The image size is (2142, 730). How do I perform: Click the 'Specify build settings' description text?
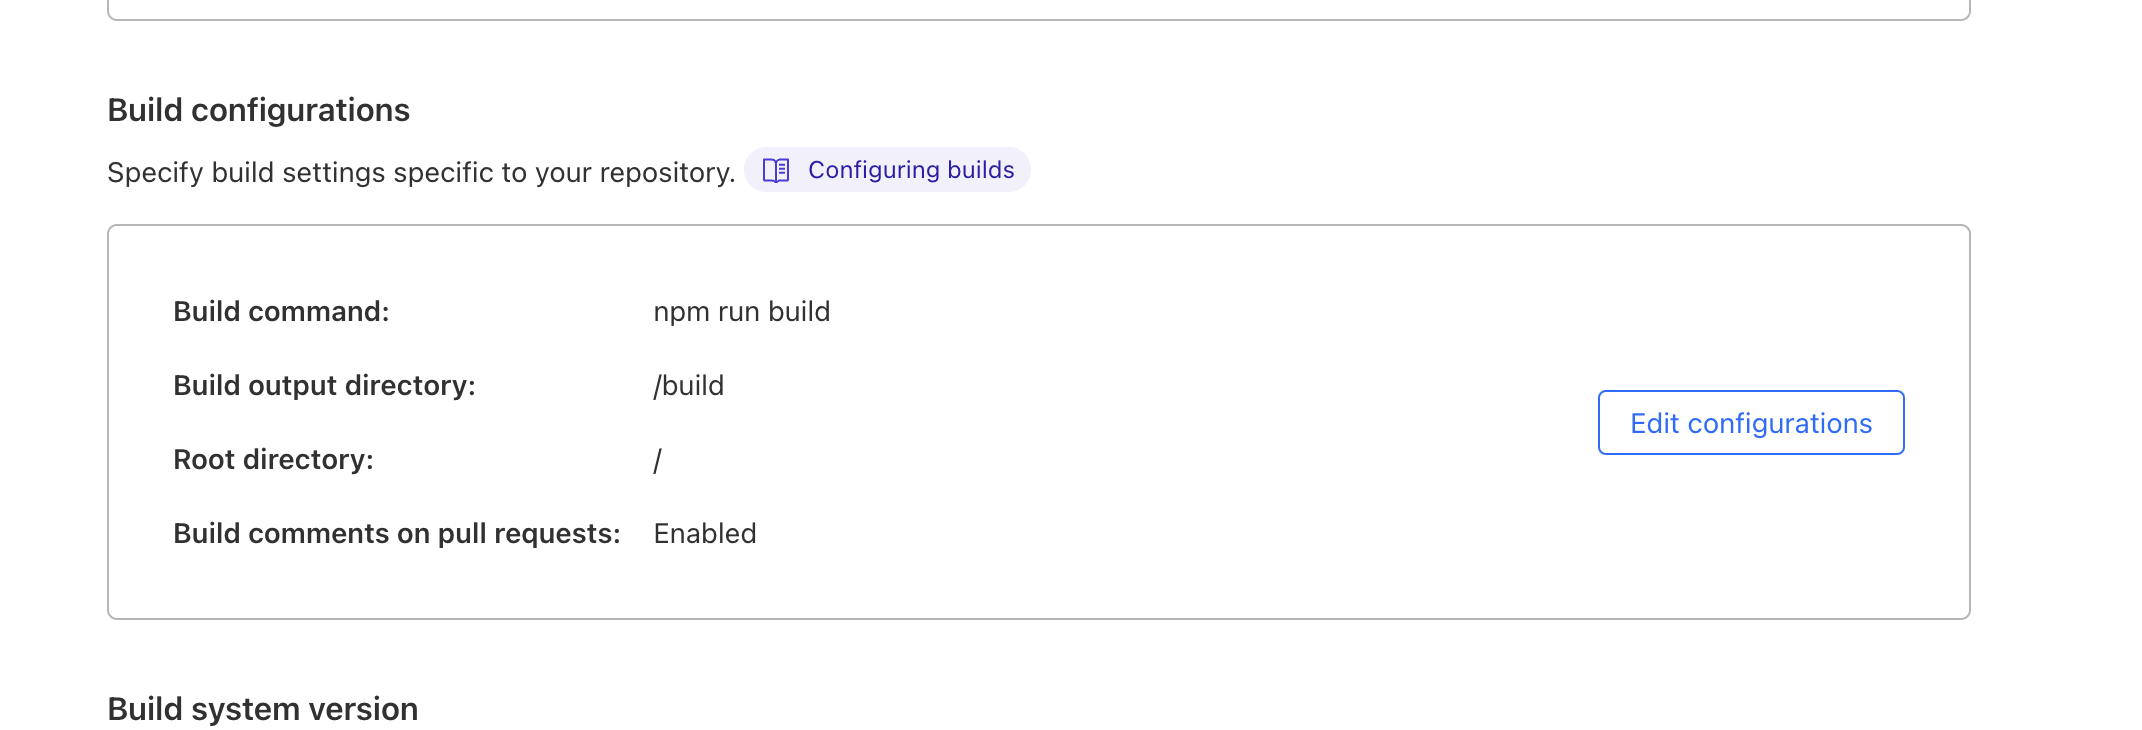pos(421,173)
